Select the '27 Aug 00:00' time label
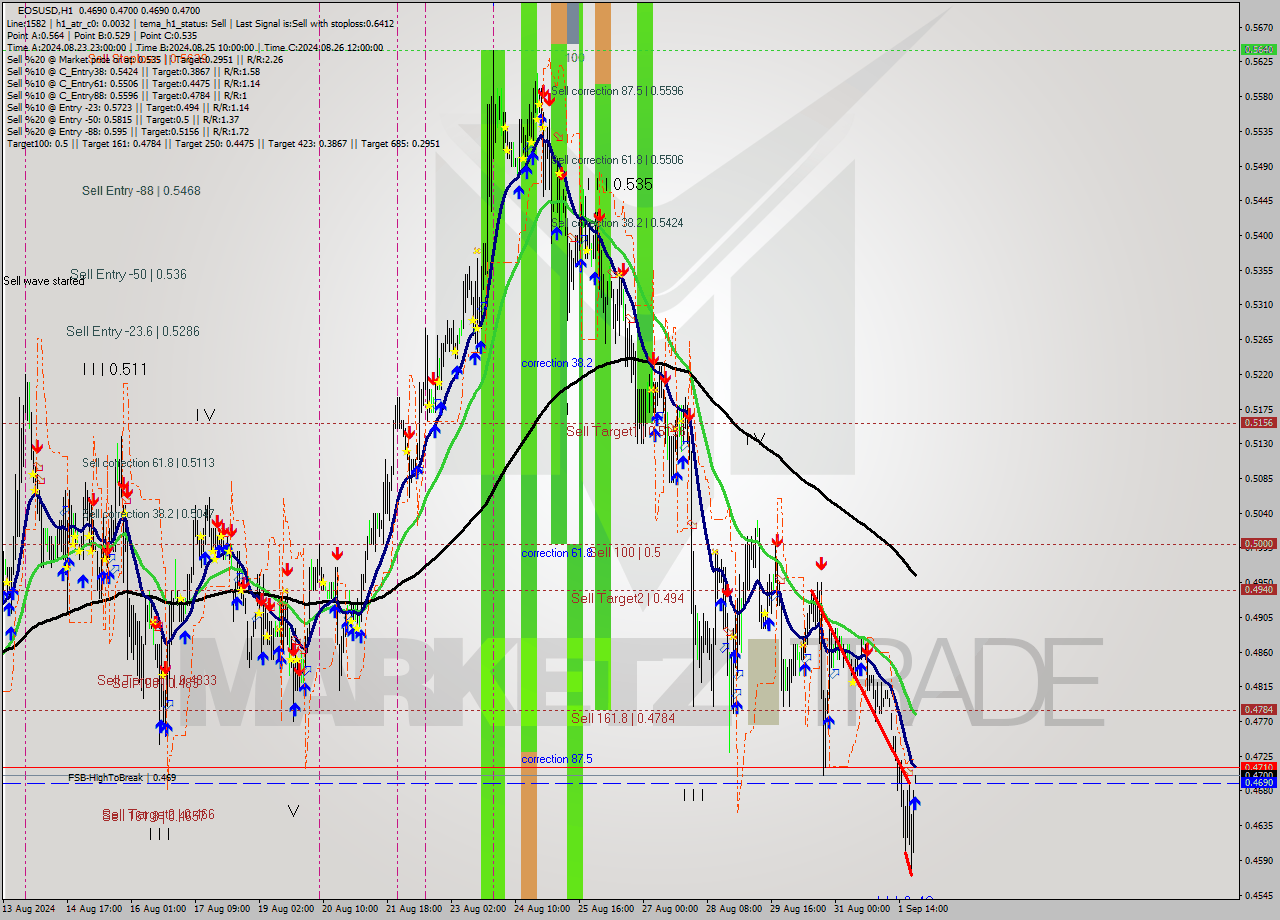Screen dimensions: 1280x920 [671, 909]
